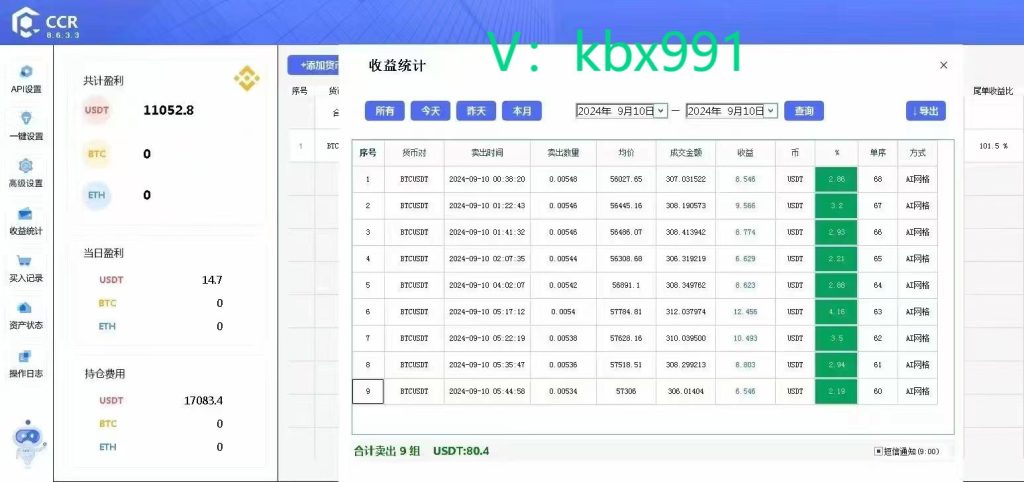
Task: Show 昨天 earnings records
Action: (x=476, y=111)
